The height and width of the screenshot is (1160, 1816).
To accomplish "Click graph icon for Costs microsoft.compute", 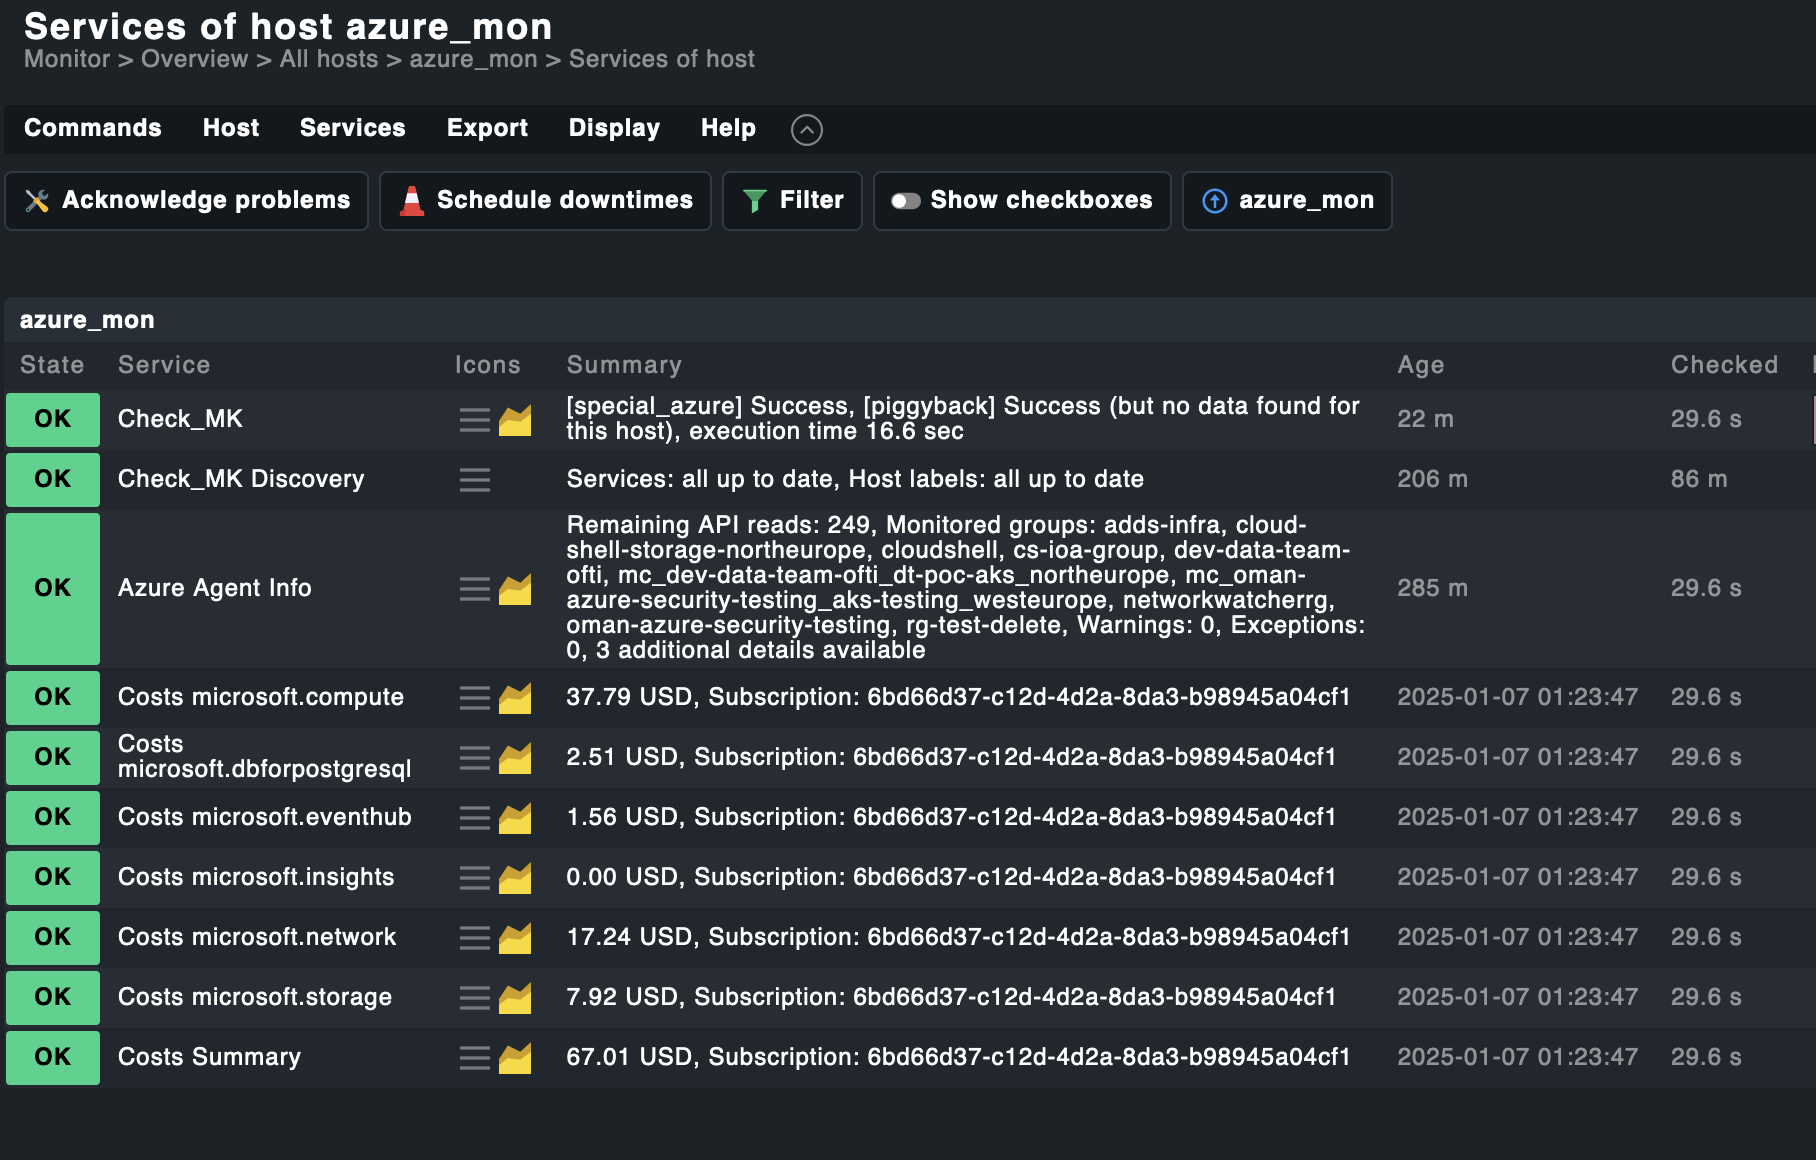I will coord(515,698).
